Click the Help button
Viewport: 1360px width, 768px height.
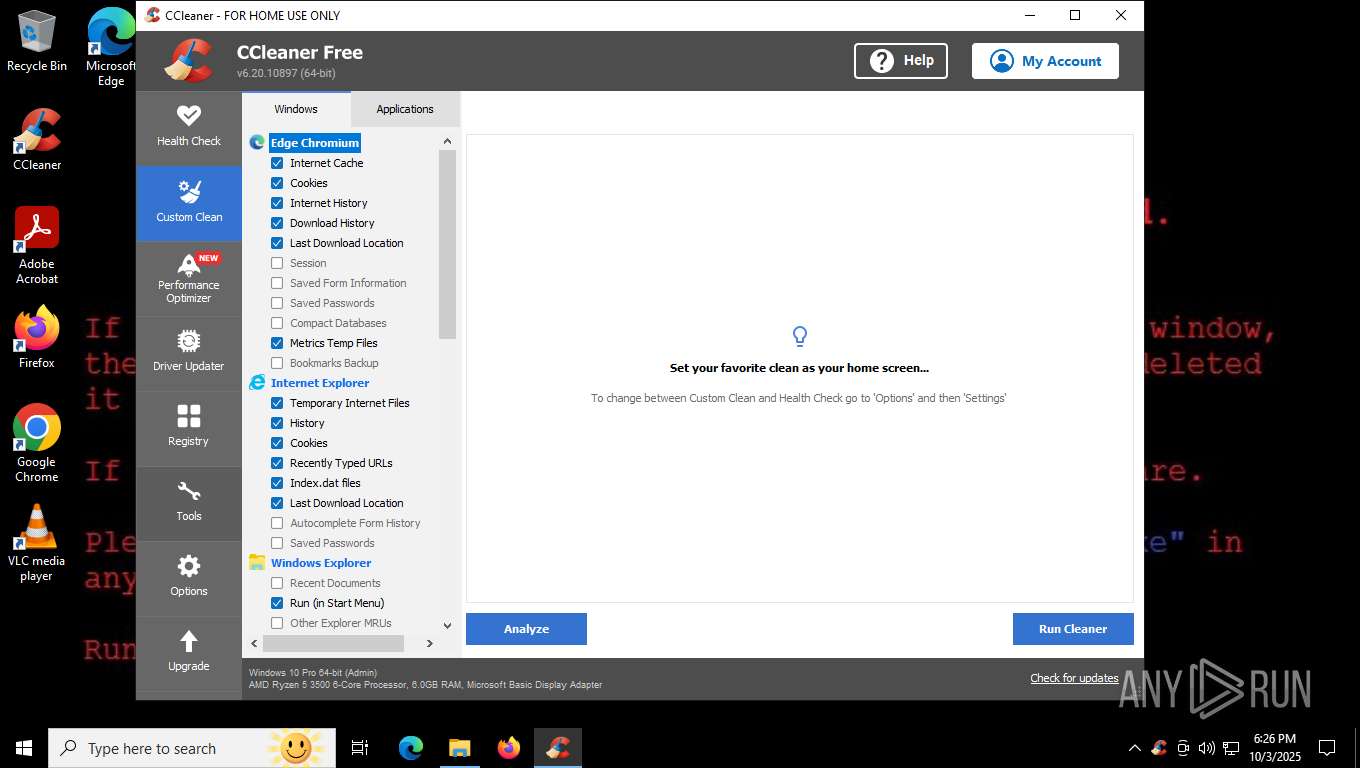coord(900,61)
